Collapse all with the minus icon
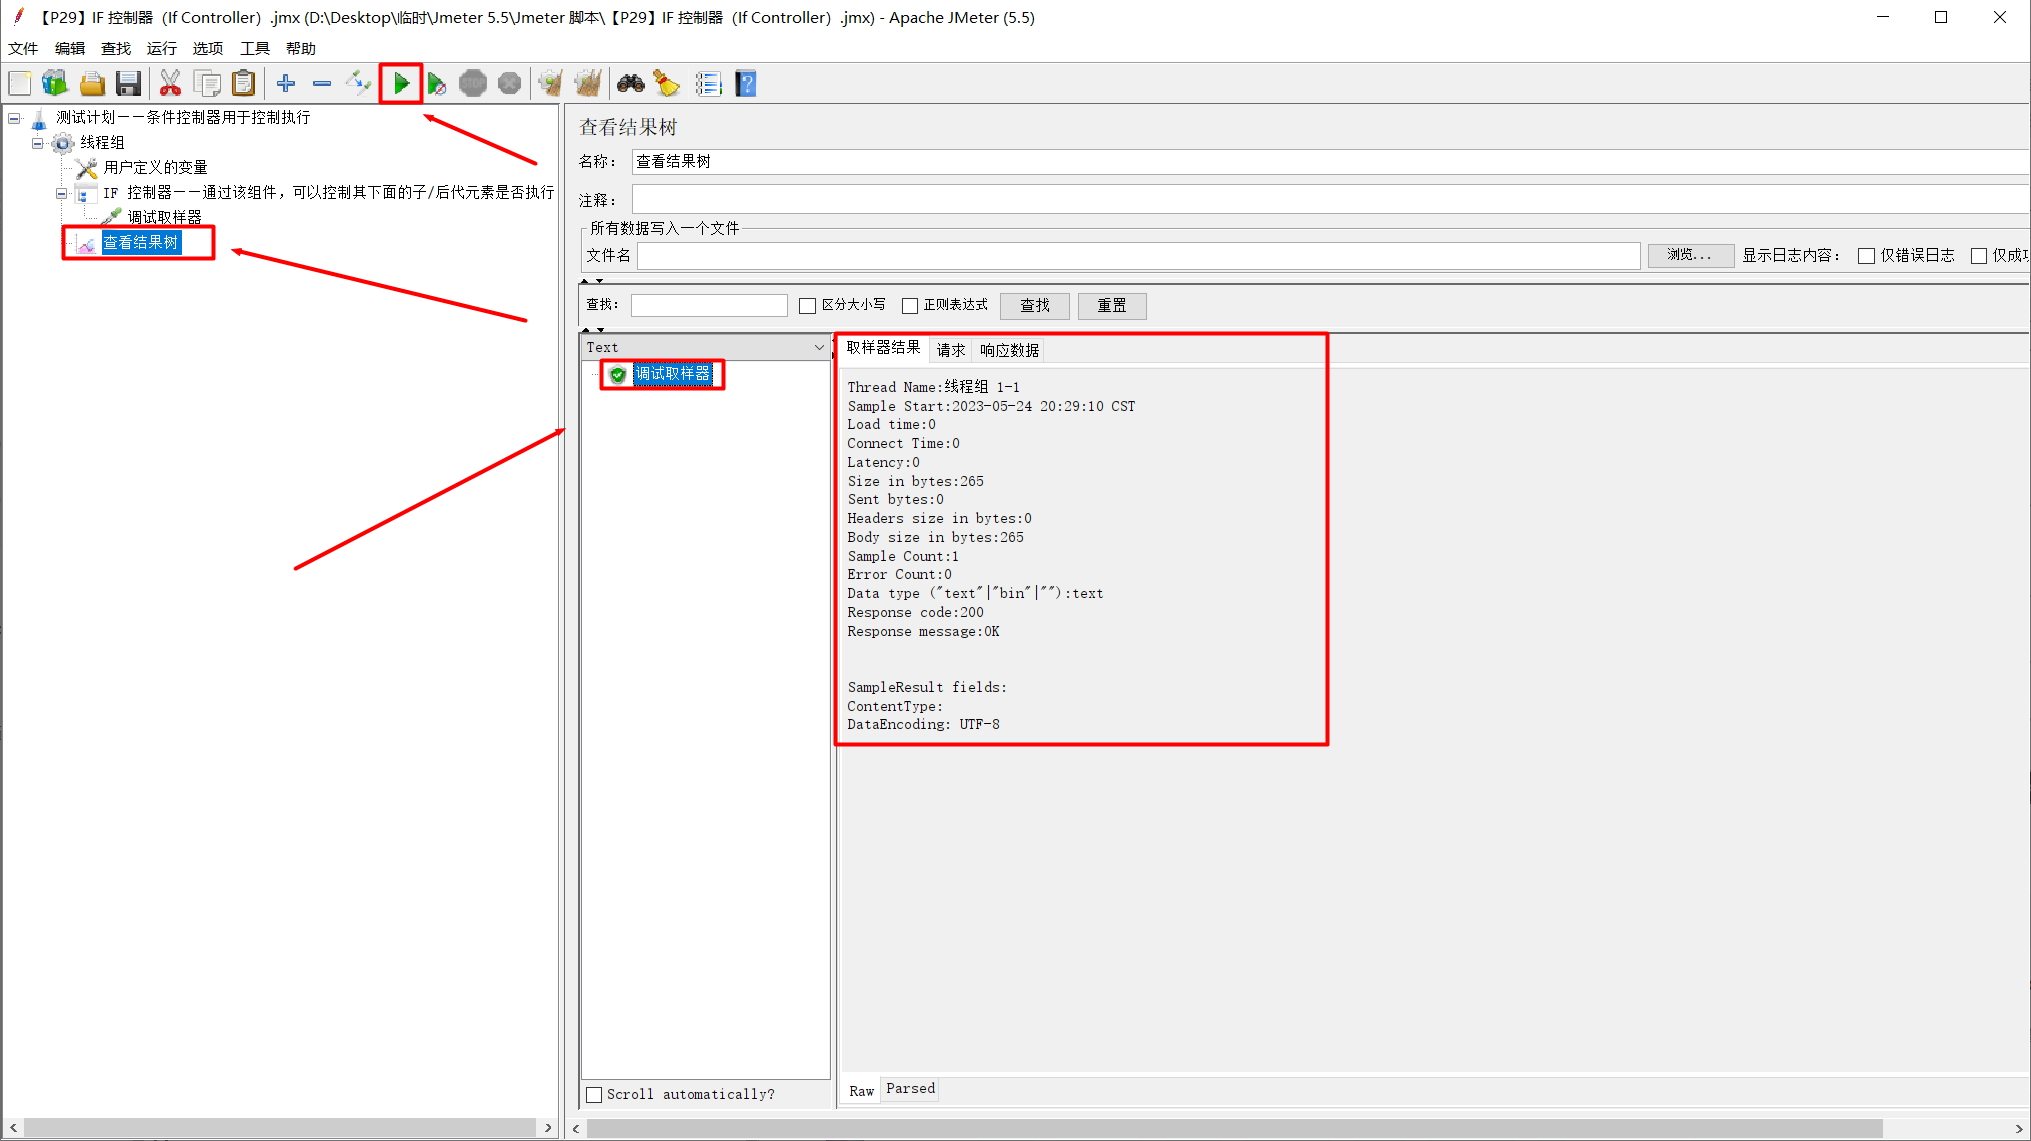Image resolution: width=2031 pixels, height=1141 pixels. [x=322, y=84]
